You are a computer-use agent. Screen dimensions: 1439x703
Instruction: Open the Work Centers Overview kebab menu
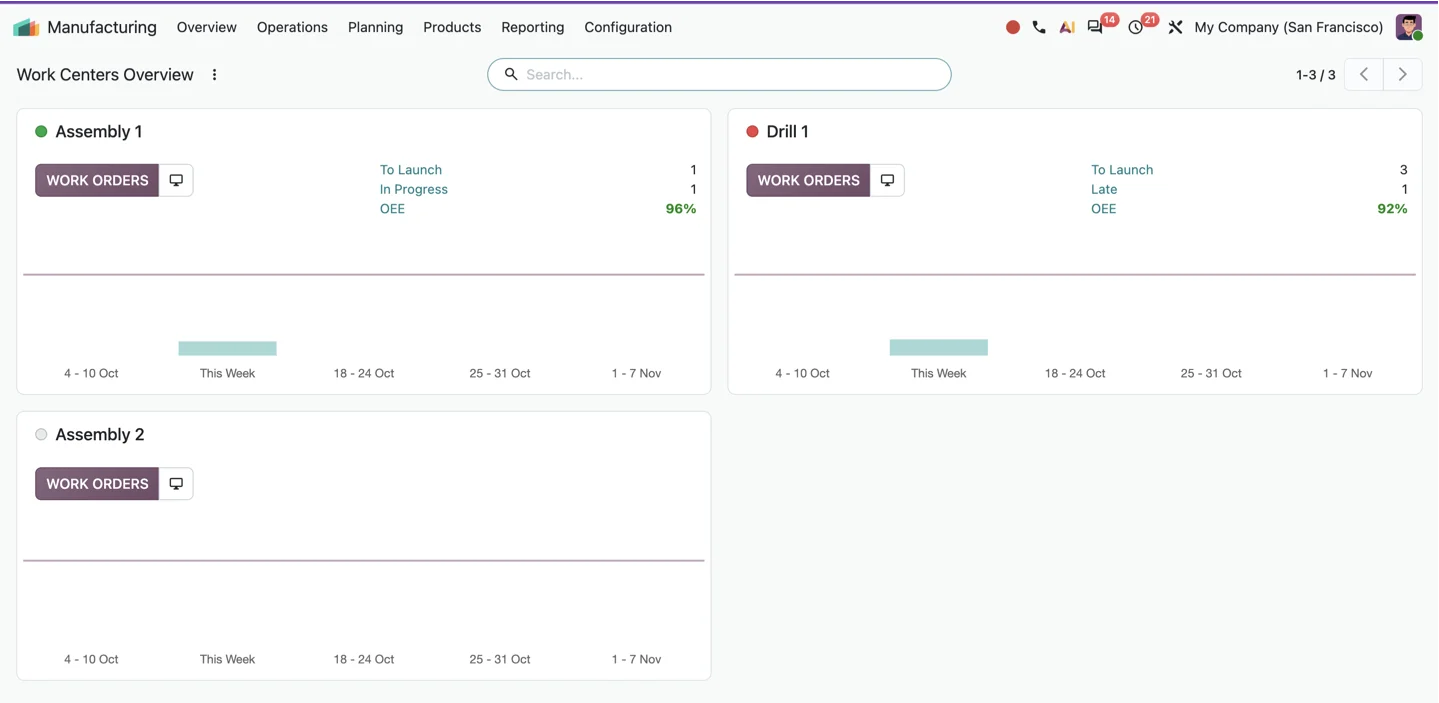[214, 75]
